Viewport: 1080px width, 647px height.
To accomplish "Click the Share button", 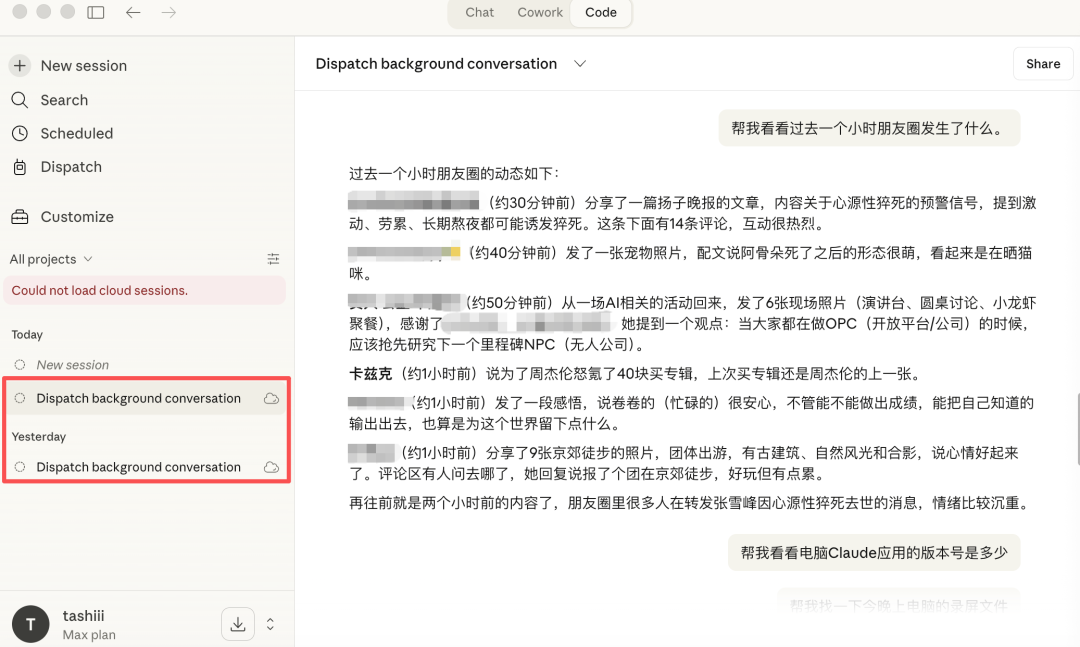I will (1042, 63).
